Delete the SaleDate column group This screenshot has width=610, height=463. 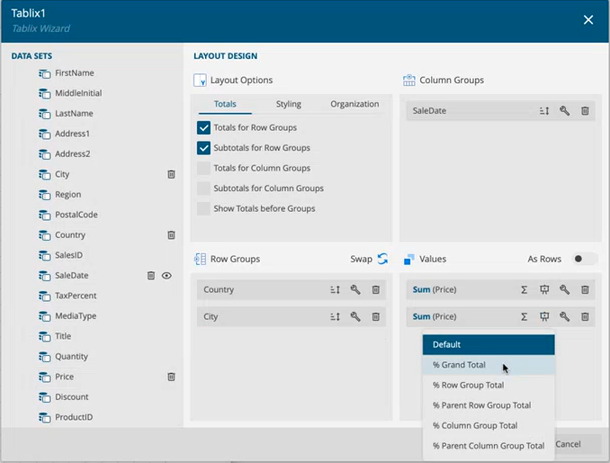(x=585, y=111)
